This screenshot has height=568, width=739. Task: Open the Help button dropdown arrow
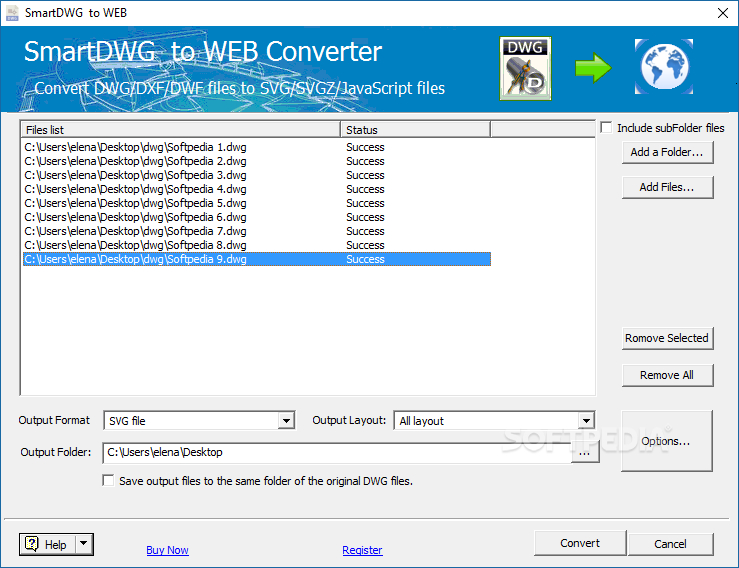point(83,544)
